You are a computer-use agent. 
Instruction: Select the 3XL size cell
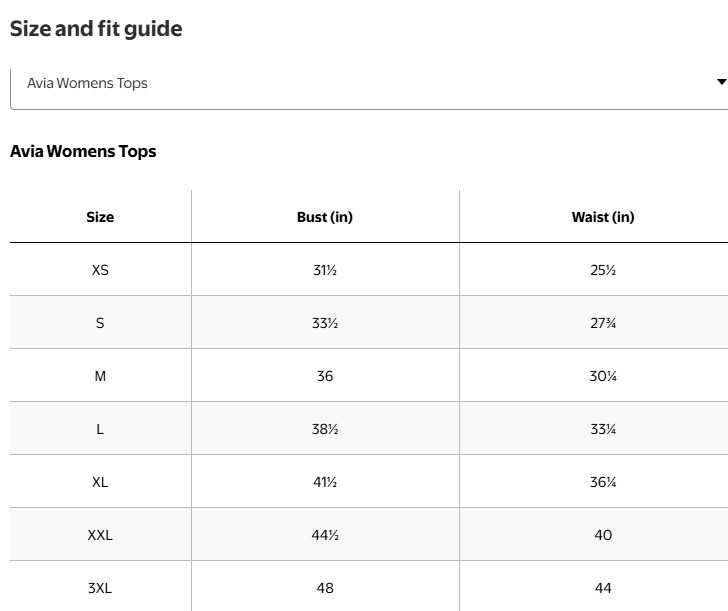100,588
